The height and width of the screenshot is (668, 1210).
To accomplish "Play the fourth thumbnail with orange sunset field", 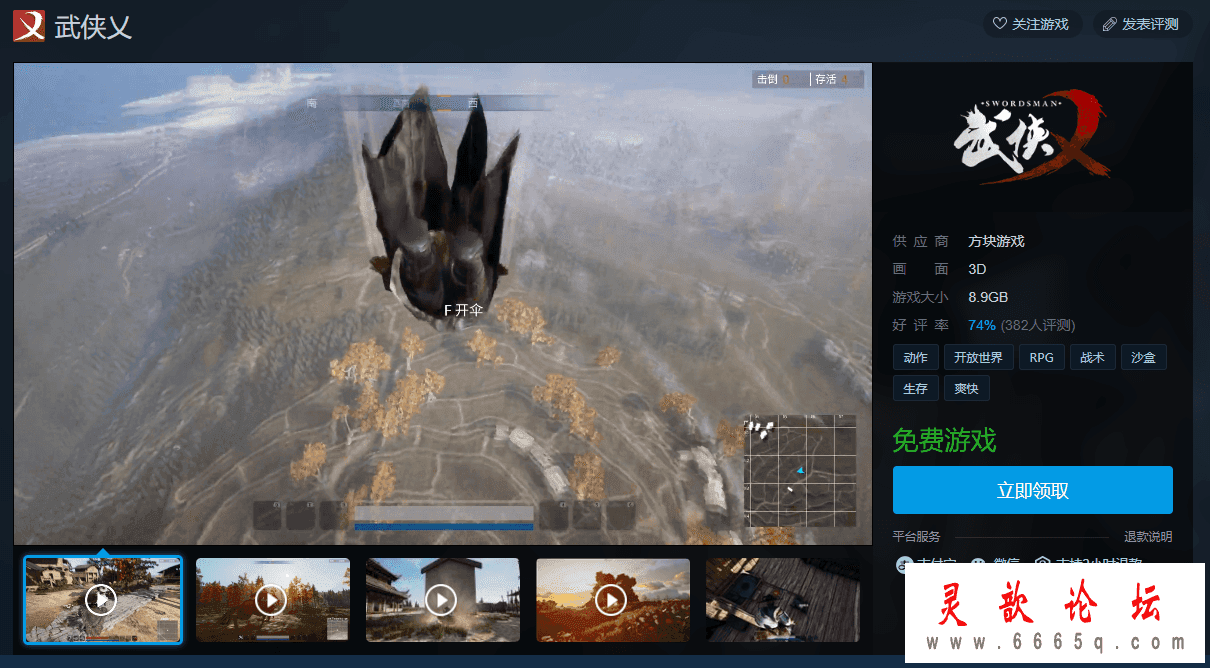I will point(613,600).
